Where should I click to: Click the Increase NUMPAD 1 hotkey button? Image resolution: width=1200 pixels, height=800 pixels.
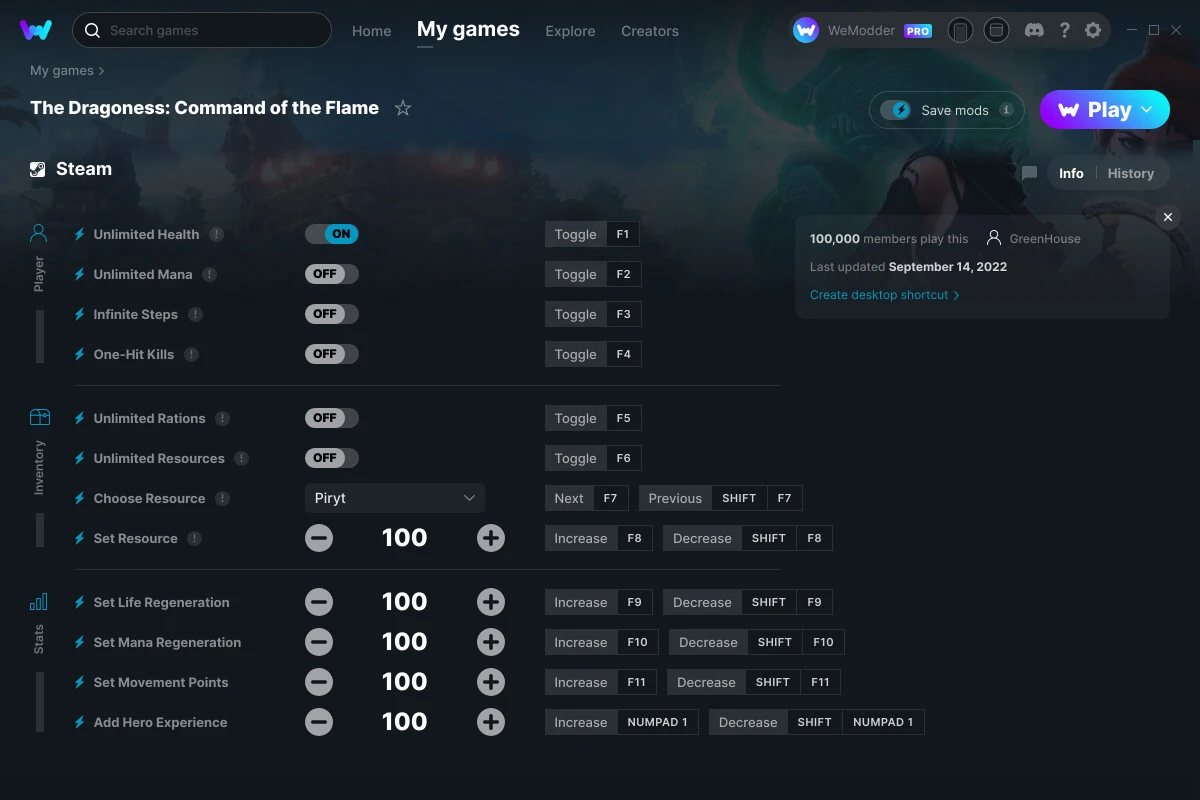pyautogui.click(x=622, y=722)
